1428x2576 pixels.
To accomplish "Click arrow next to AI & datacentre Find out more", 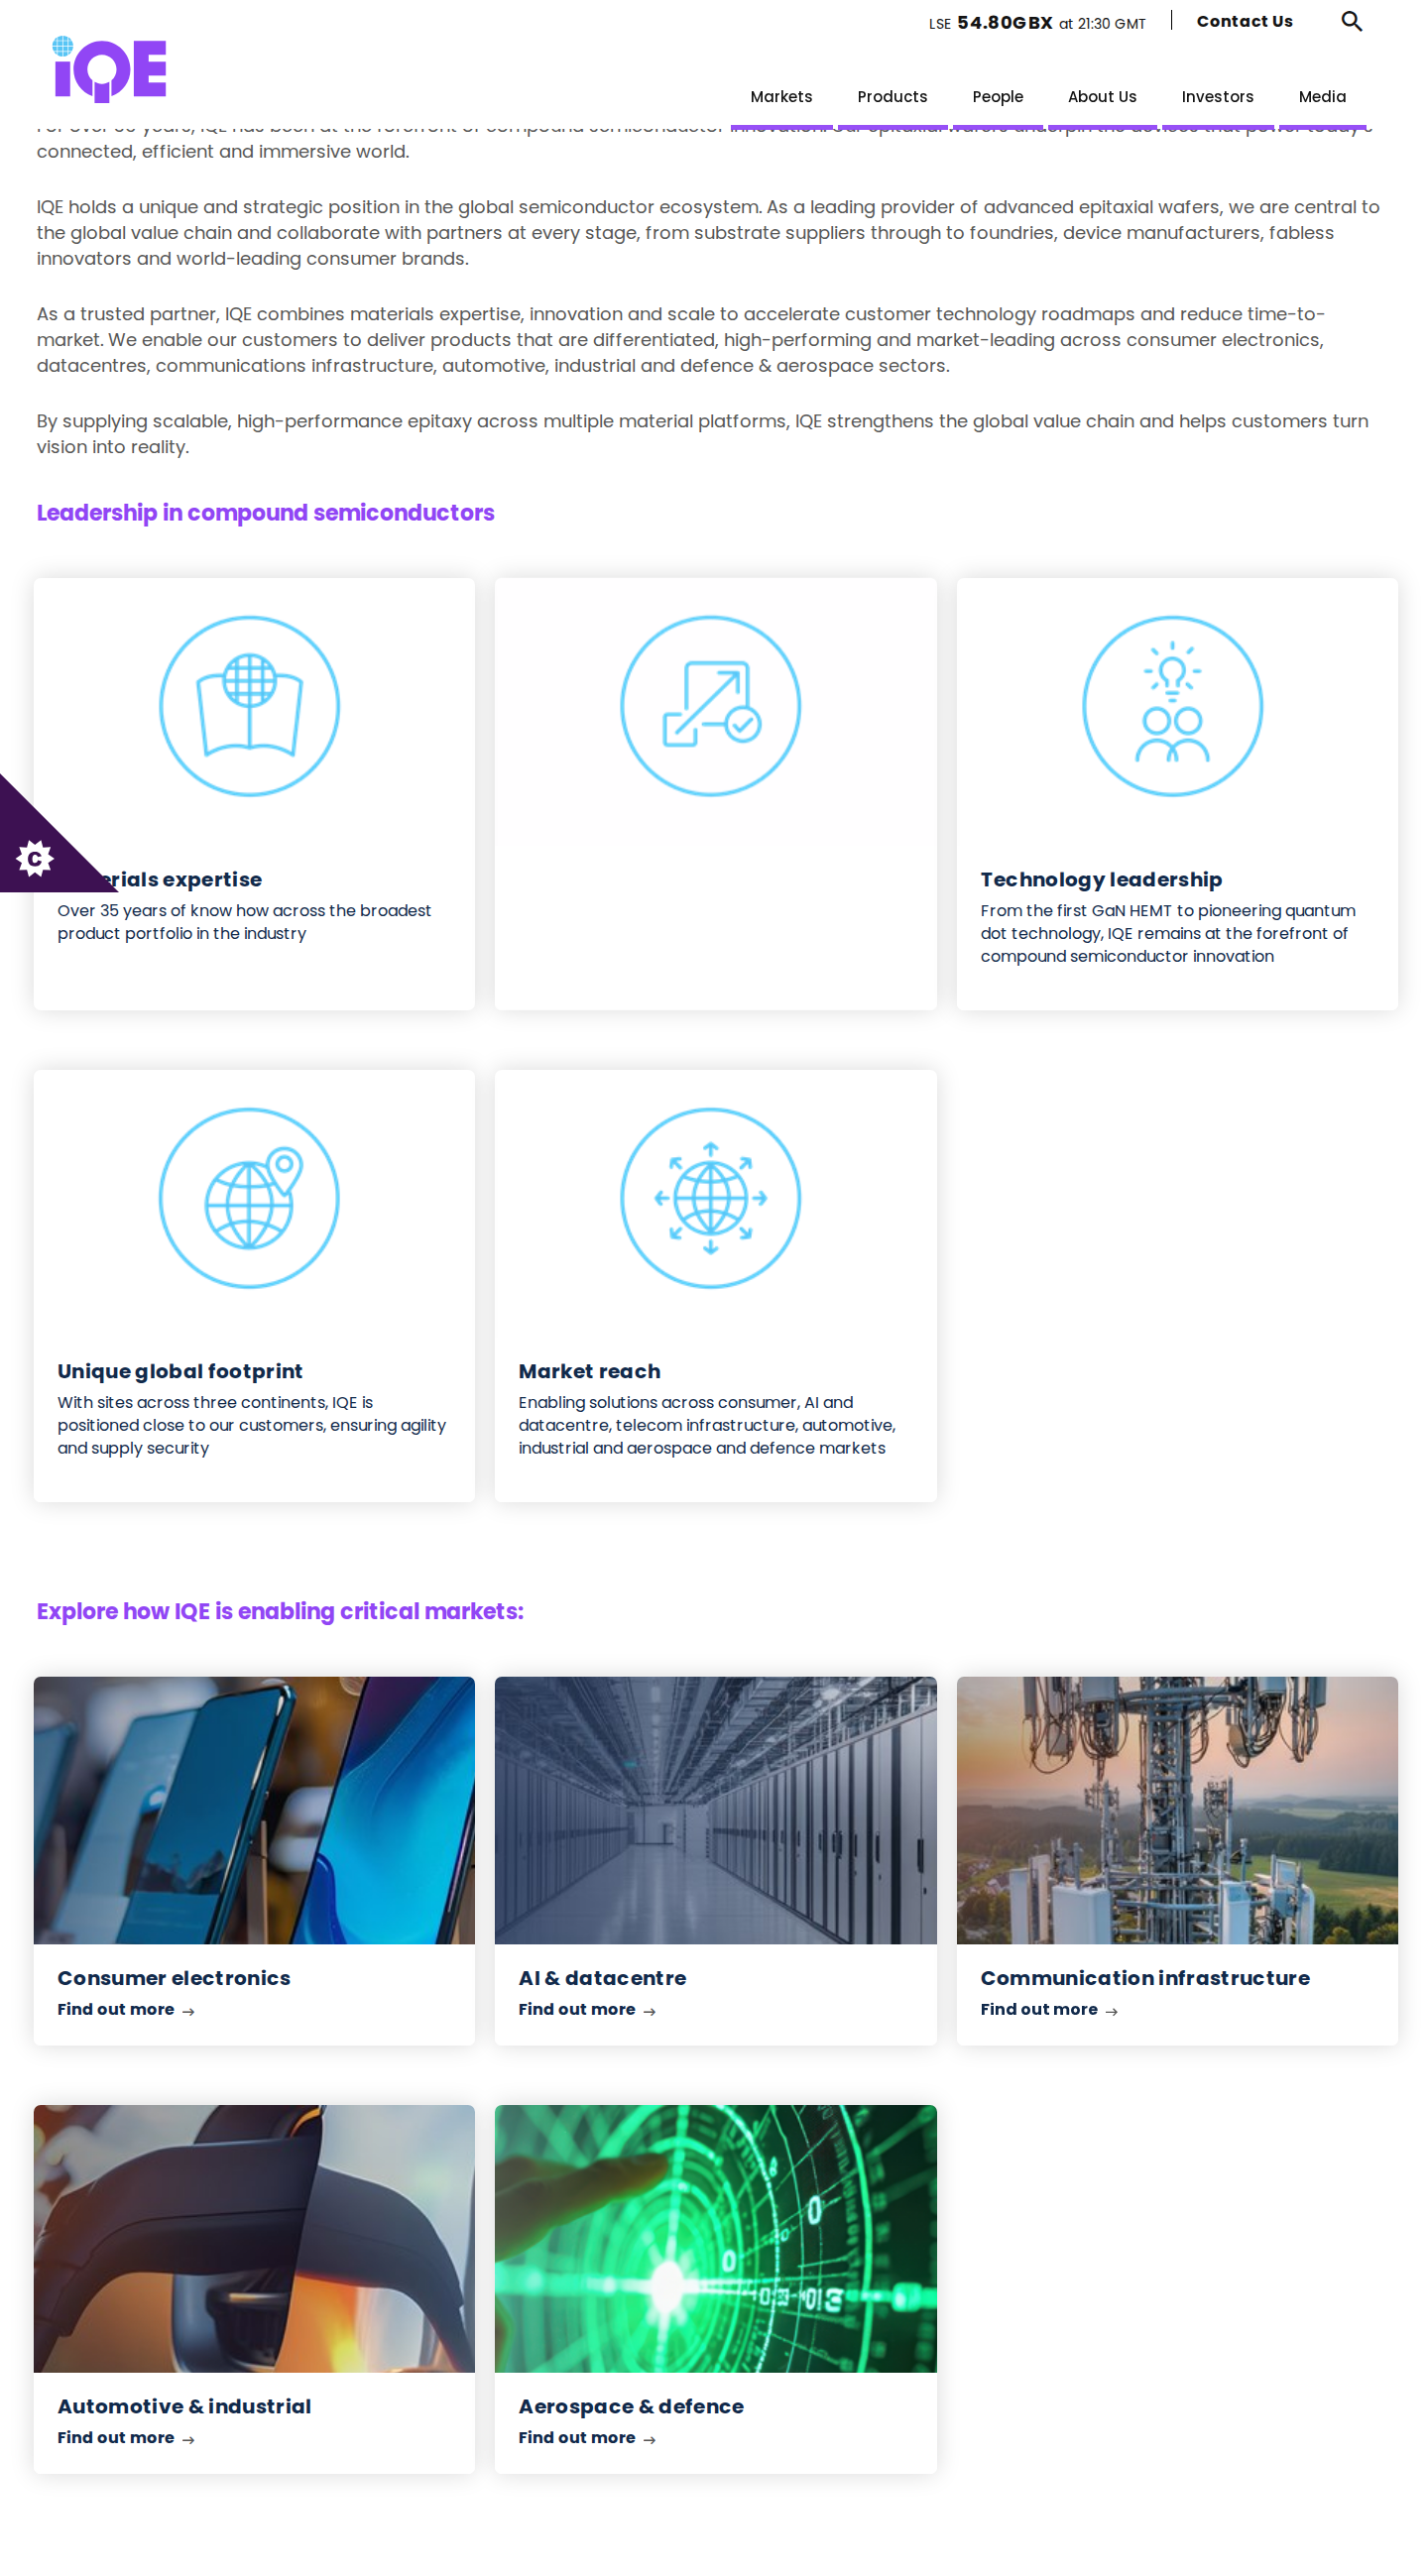I will [649, 2011].
